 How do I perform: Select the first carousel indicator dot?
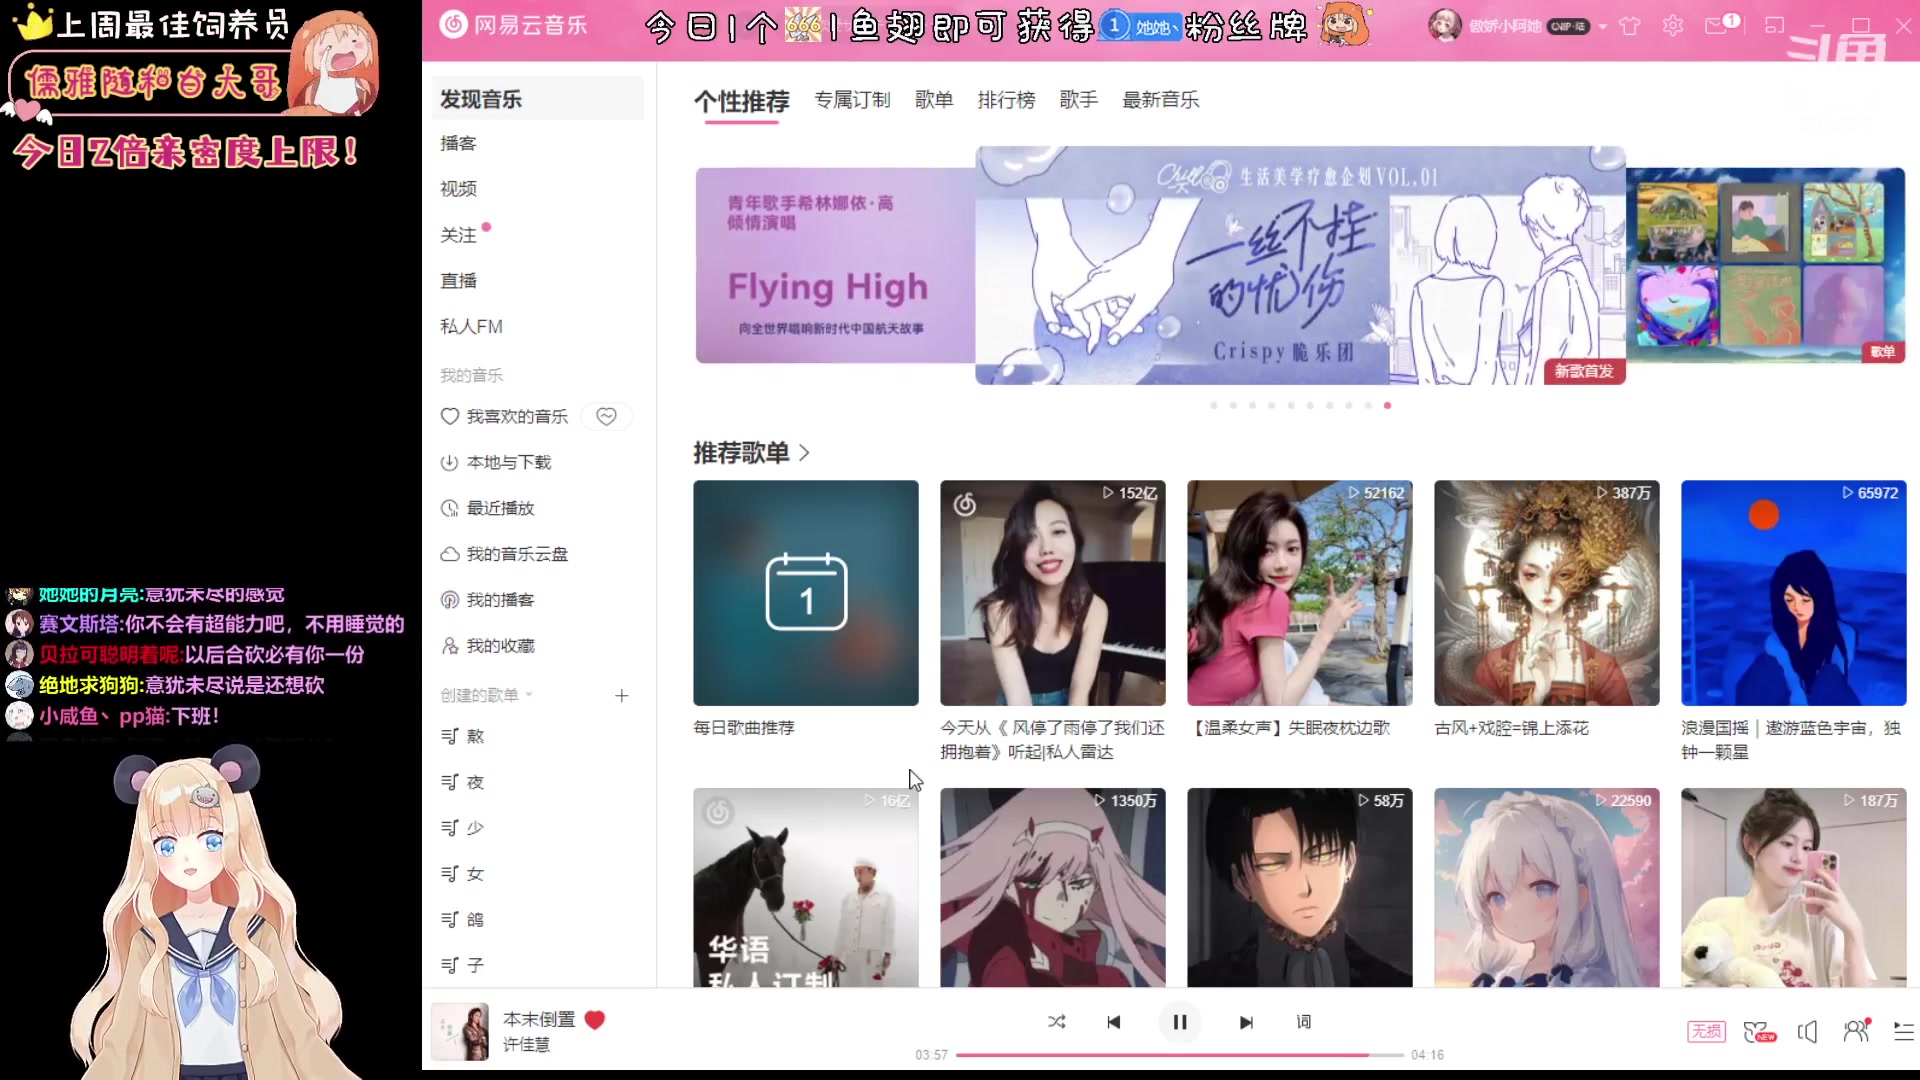(x=1214, y=405)
